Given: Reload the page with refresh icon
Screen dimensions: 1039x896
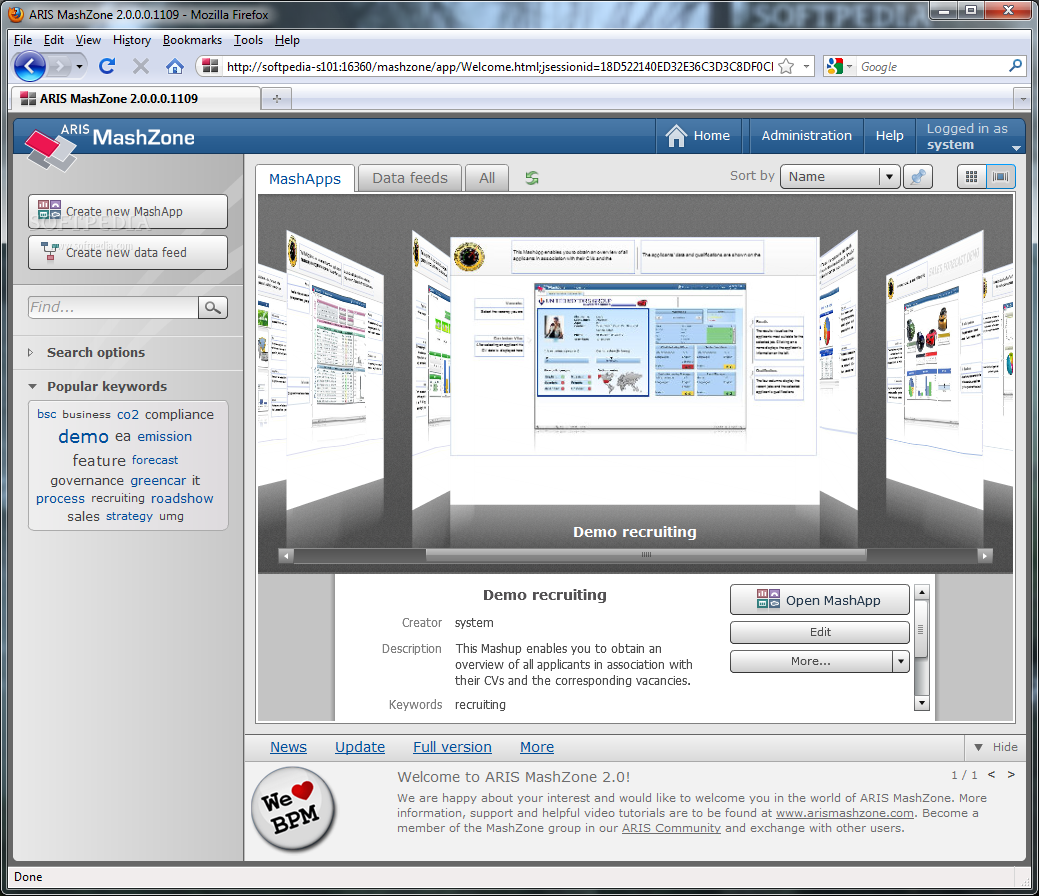Looking at the screenshot, I should point(107,66).
